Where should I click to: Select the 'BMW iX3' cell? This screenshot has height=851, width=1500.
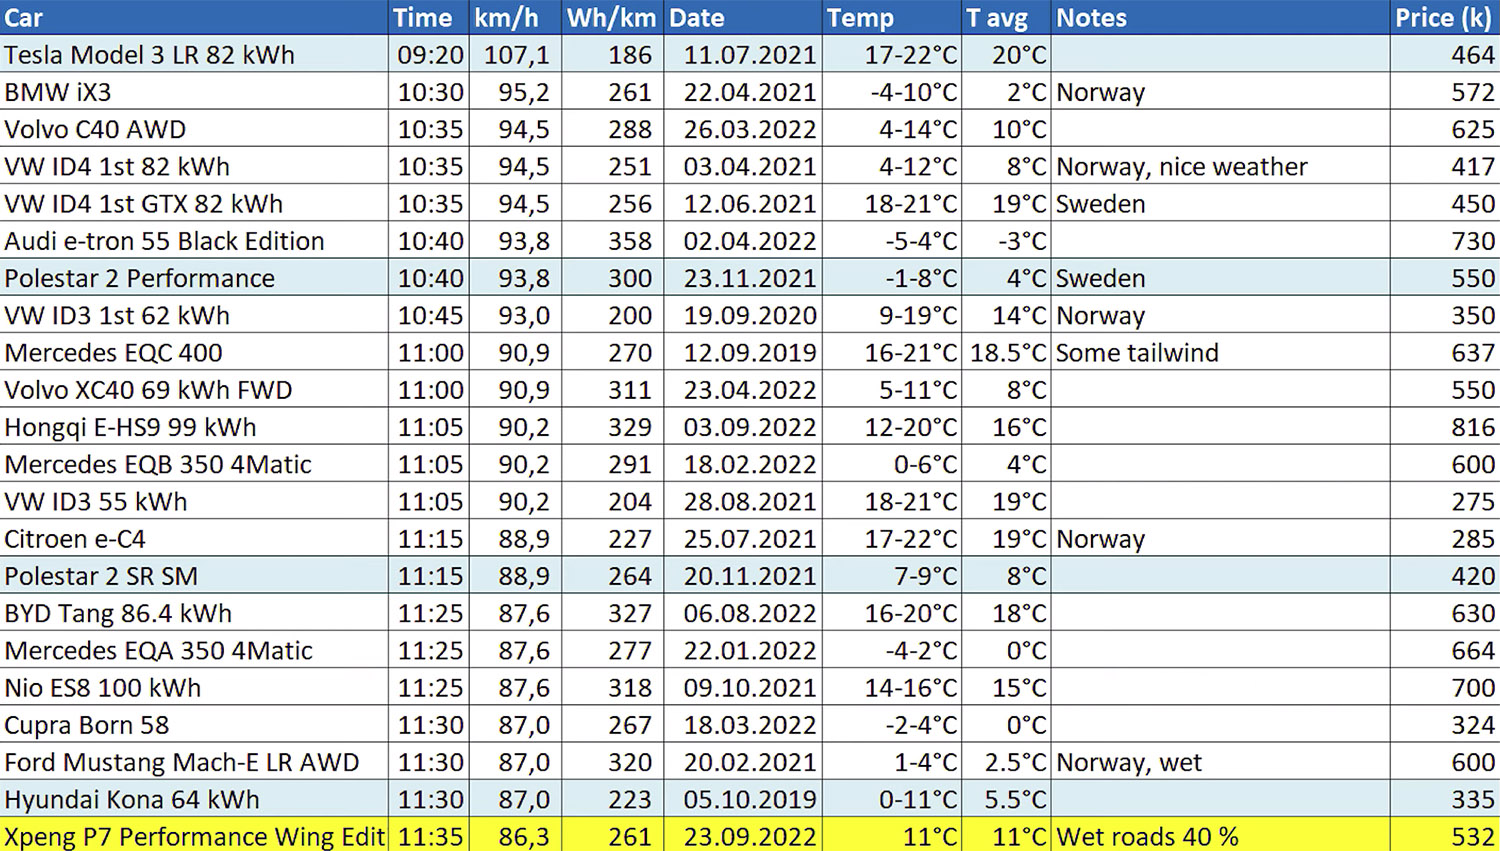(194, 91)
